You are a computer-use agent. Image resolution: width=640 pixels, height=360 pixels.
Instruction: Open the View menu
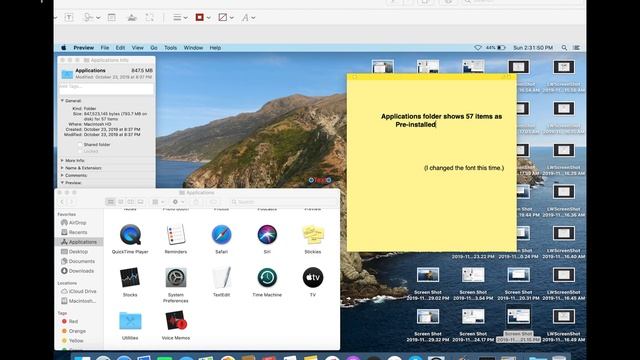point(138,48)
